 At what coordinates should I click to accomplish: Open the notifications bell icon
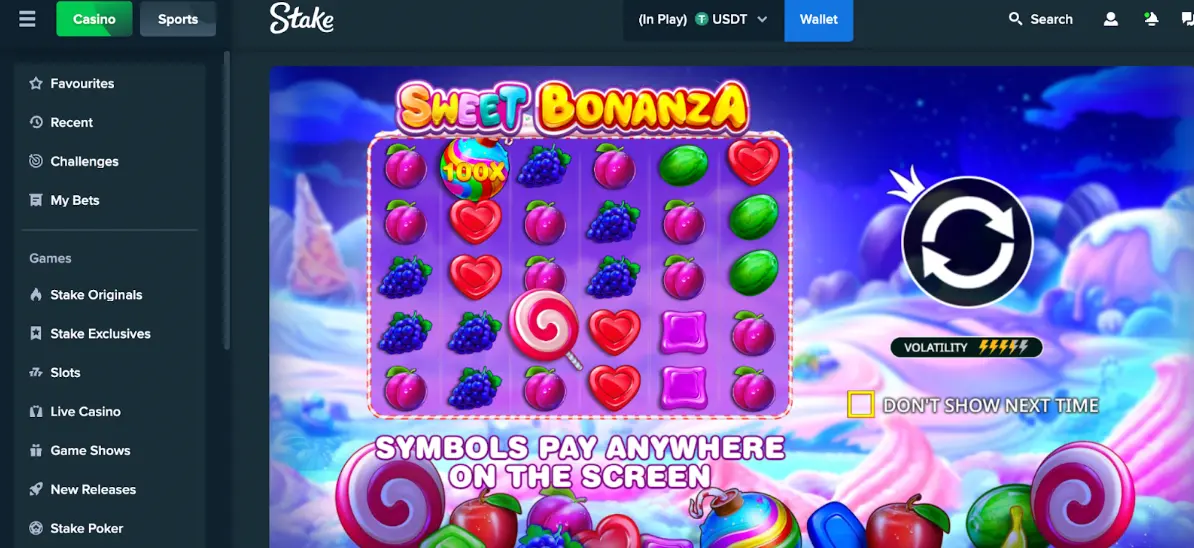click(x=1151, y=19)
